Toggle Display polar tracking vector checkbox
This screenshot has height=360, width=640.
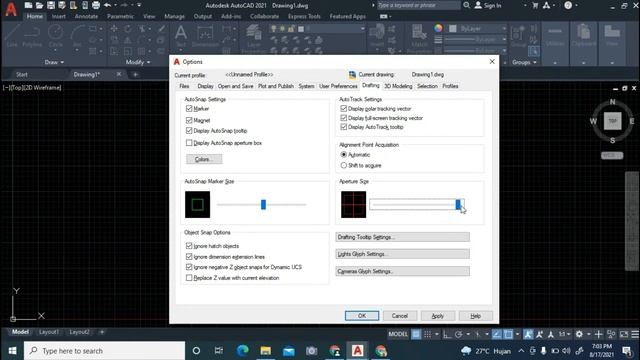[344, 109]
